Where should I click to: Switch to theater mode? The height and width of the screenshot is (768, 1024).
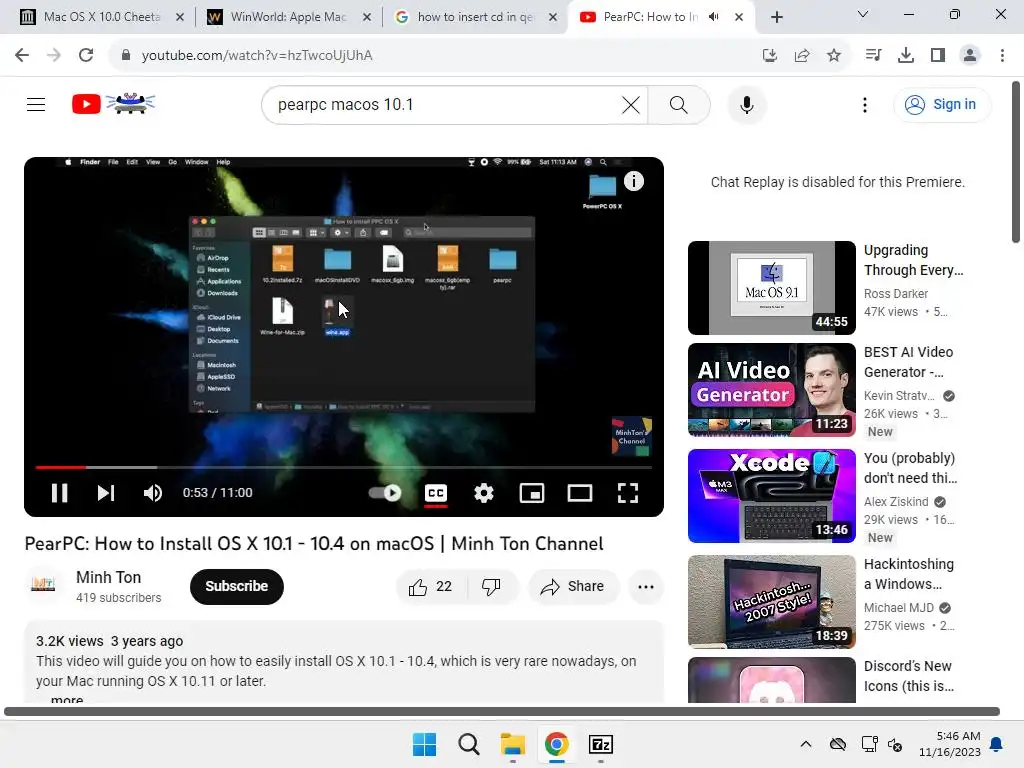(x=580, y=493)
